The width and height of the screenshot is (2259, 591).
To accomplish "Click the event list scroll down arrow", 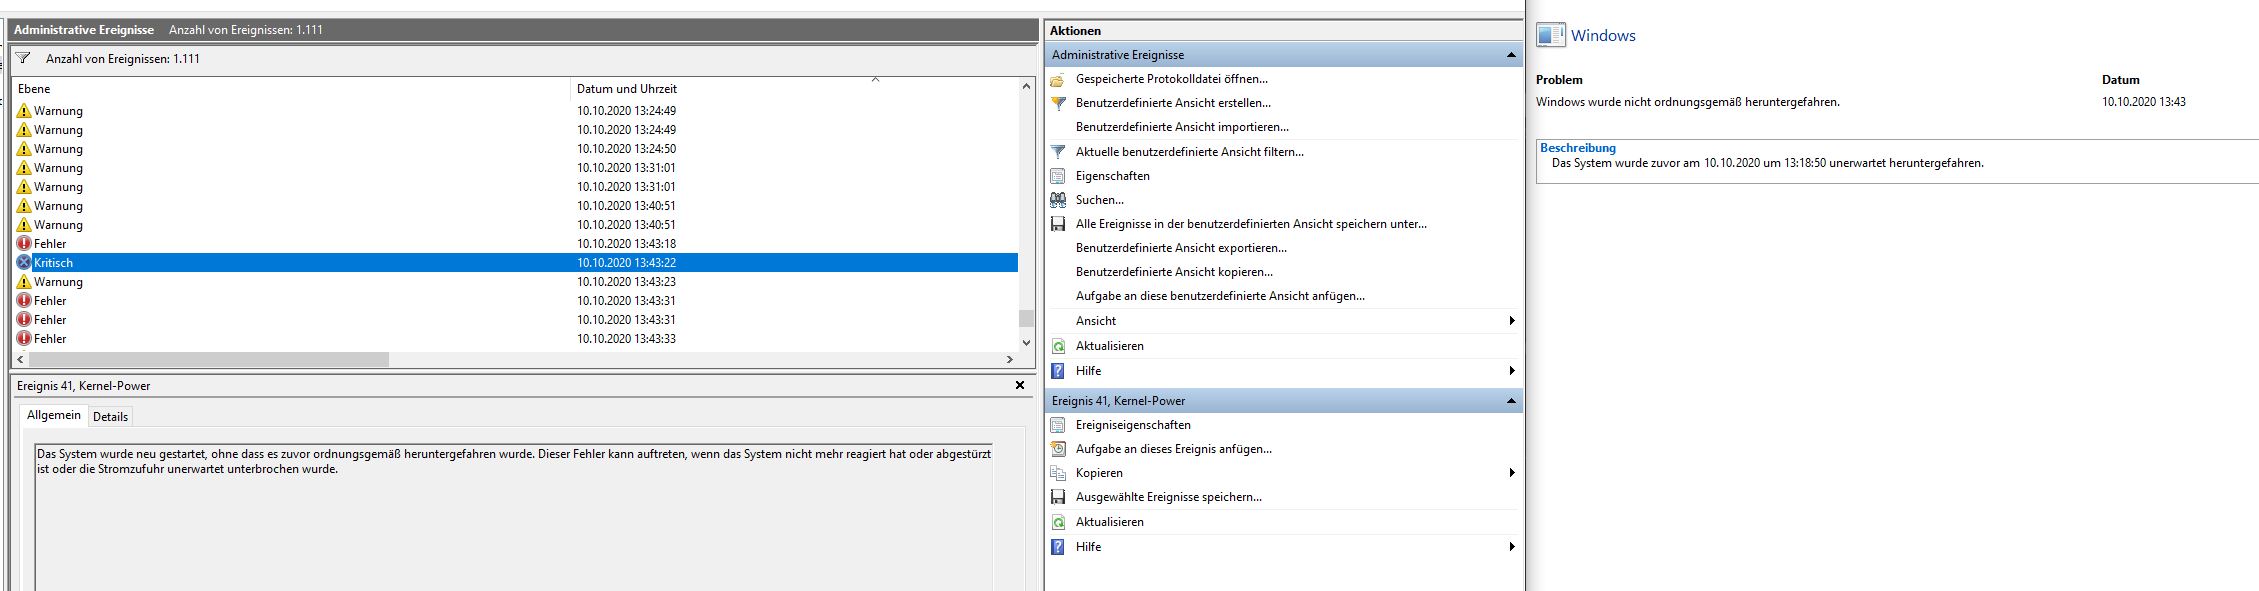I will [1026, 342].
